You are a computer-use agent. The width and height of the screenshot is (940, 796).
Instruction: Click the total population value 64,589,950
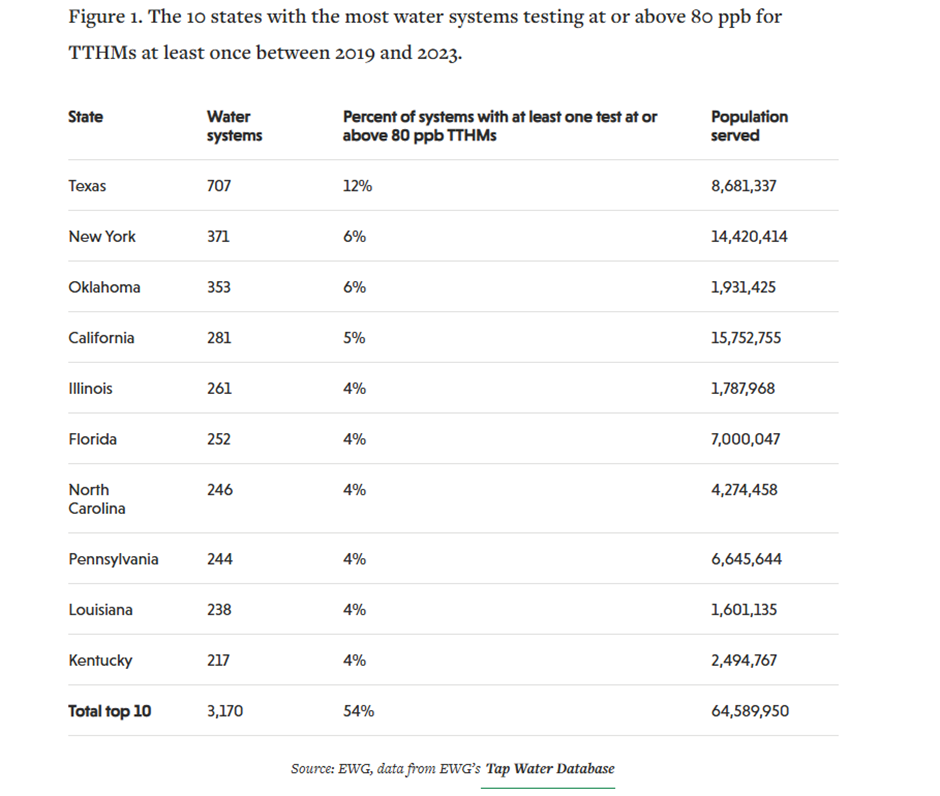tap(750, 711)
